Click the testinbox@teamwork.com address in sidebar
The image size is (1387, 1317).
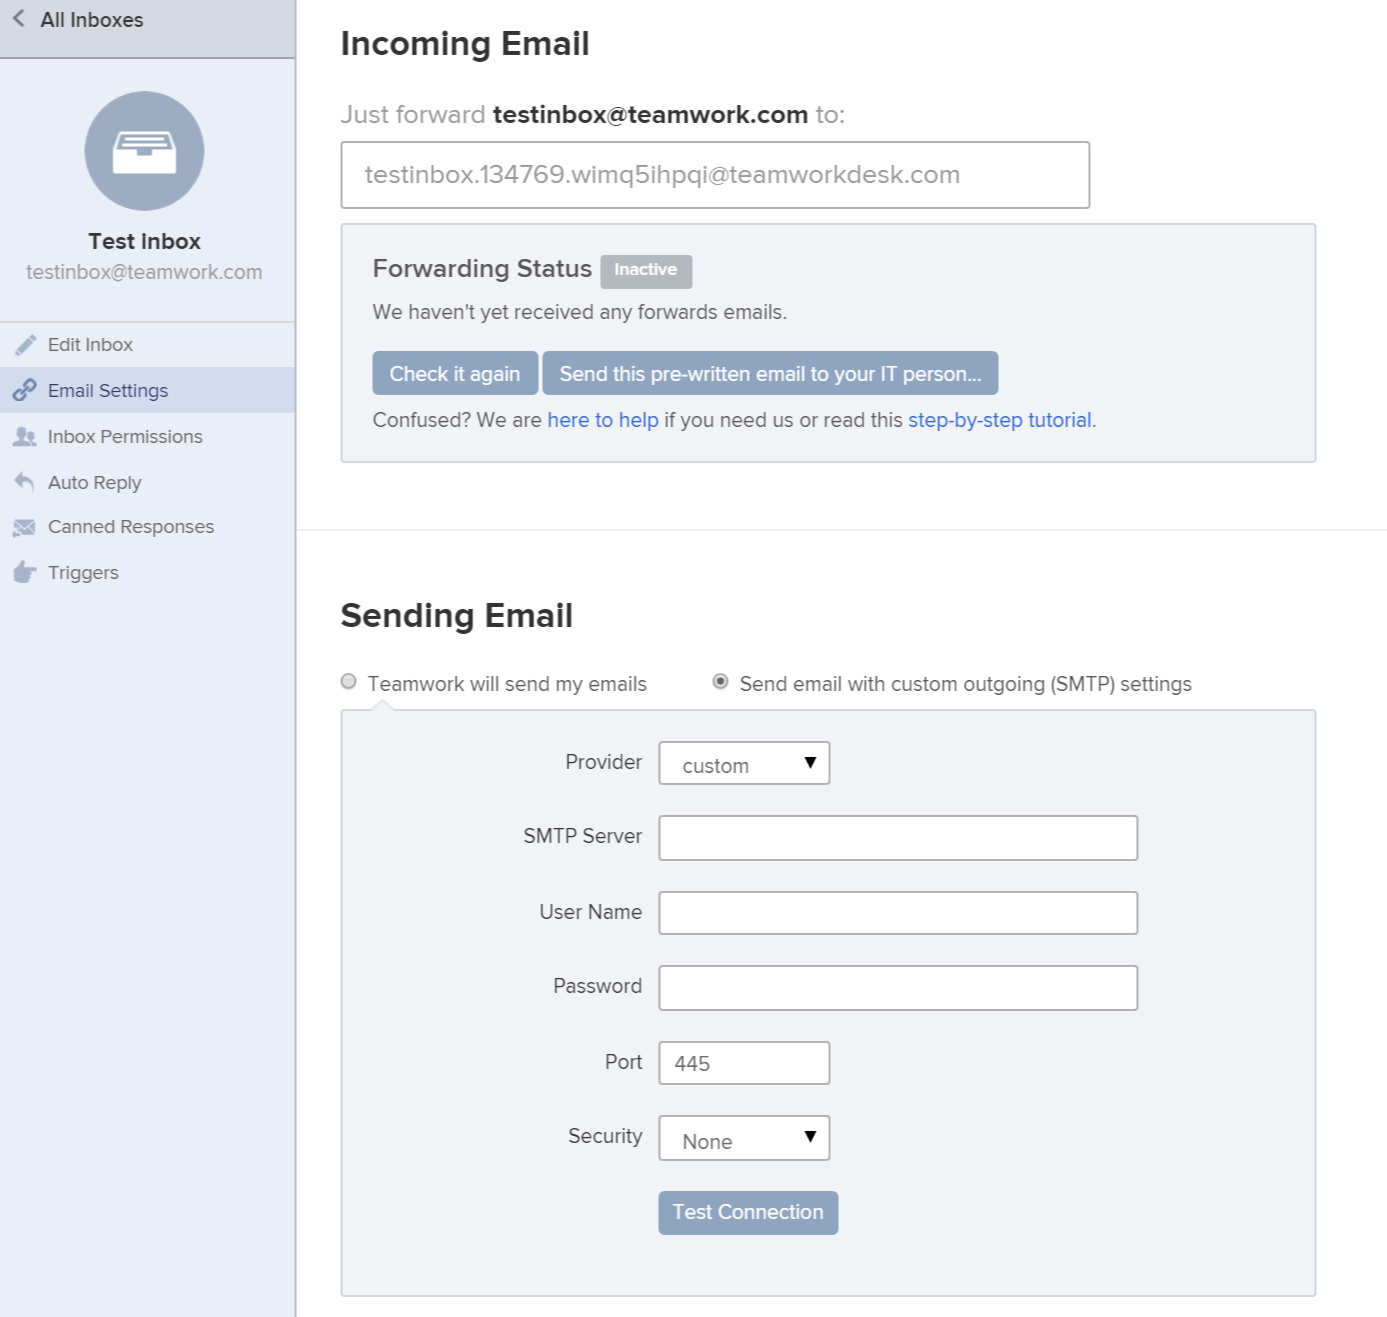tap(144, 272)
